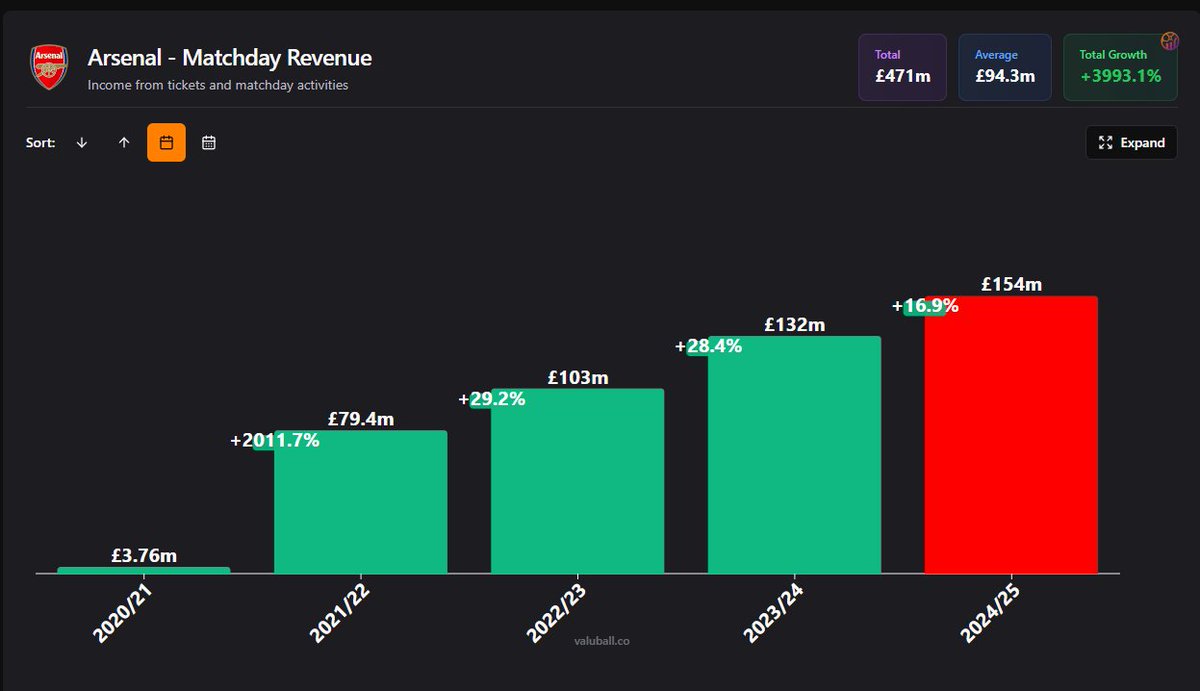Click the +28.4% growth badge
Image resolution: width=1200 pixels, height=691 pixels.
pyautogui.click(x=709, y=346)
